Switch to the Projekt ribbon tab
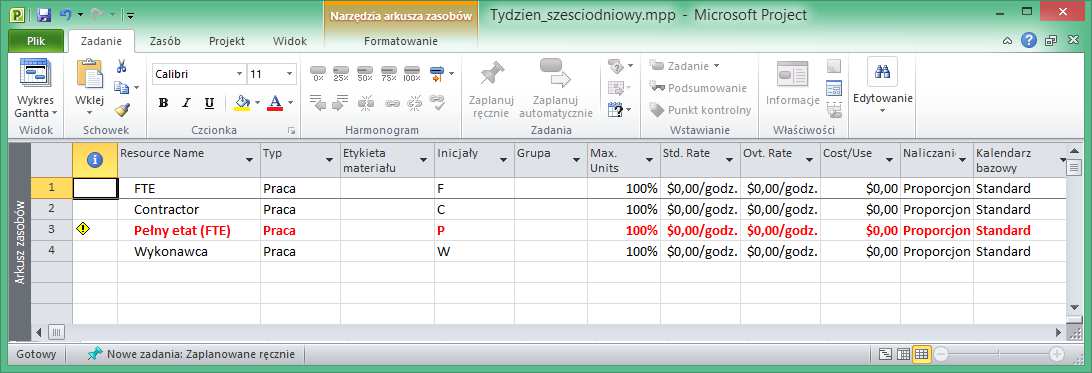This screenshot has width=1092, height=373. click(227, 41)
